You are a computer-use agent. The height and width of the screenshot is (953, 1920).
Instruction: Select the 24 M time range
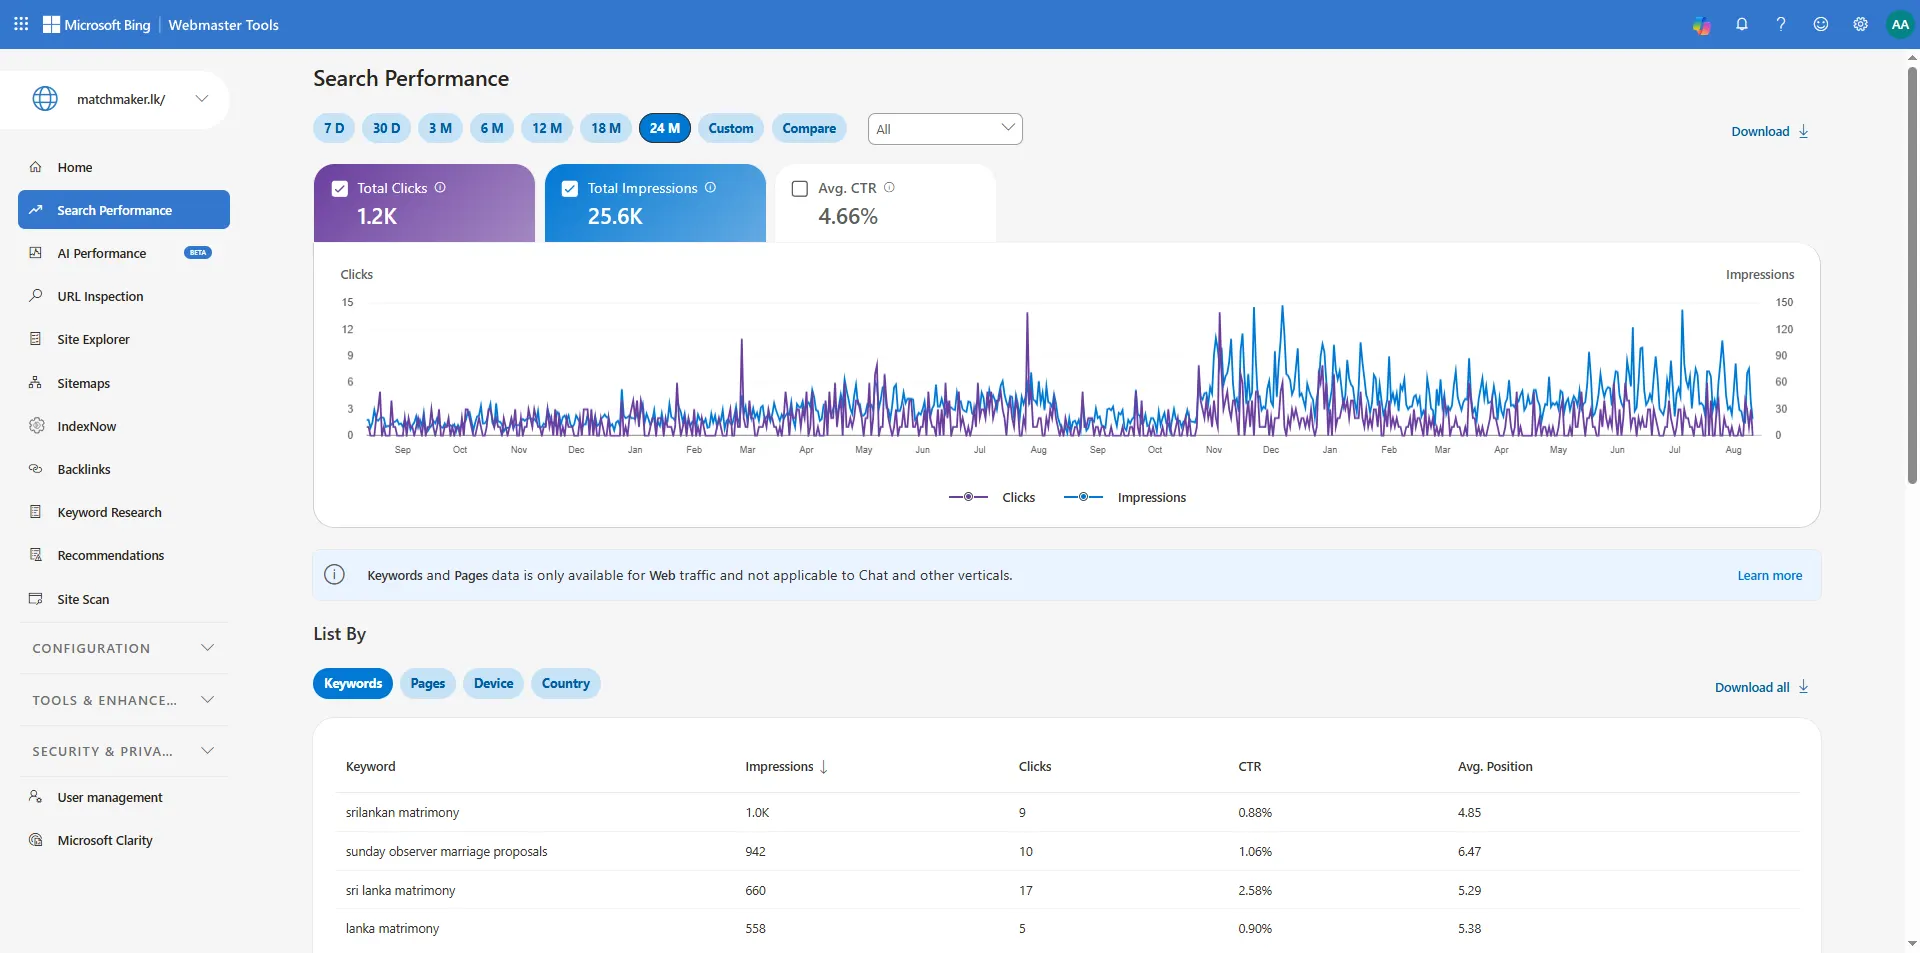[665, 128]
